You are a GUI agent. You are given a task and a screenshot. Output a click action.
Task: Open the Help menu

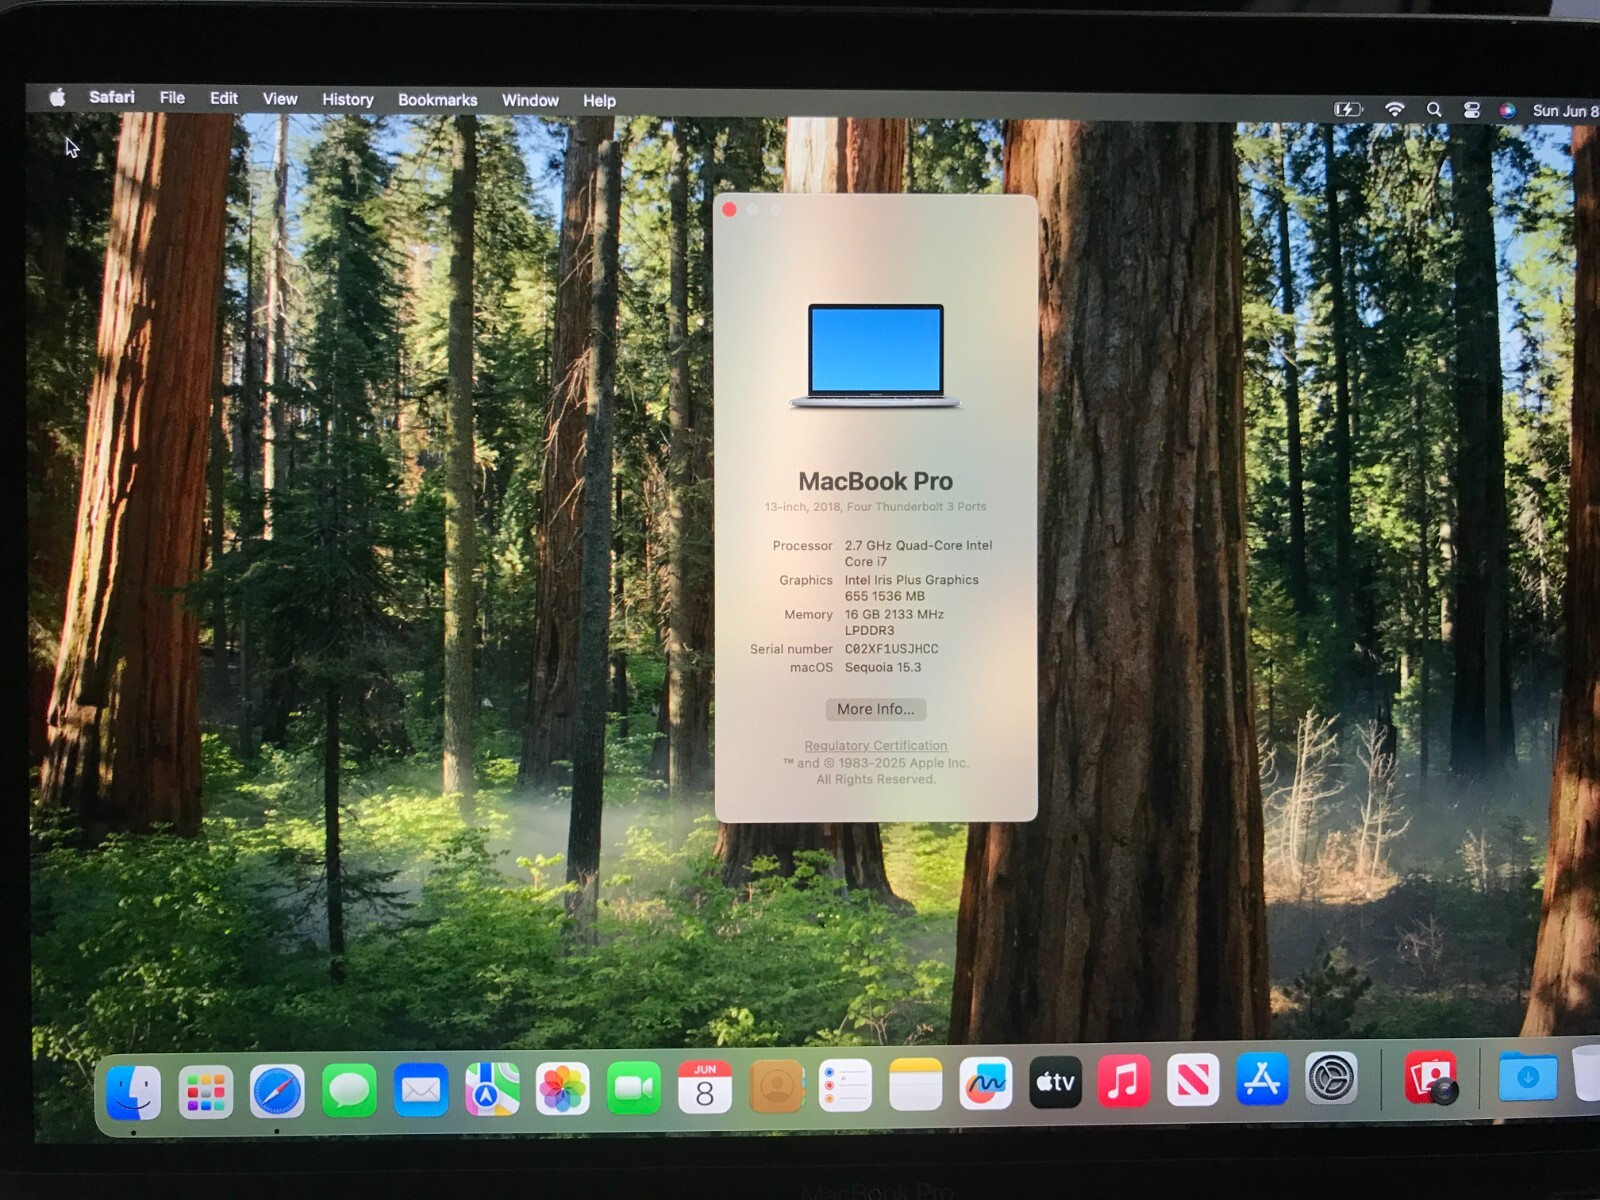tap(600, 101)
